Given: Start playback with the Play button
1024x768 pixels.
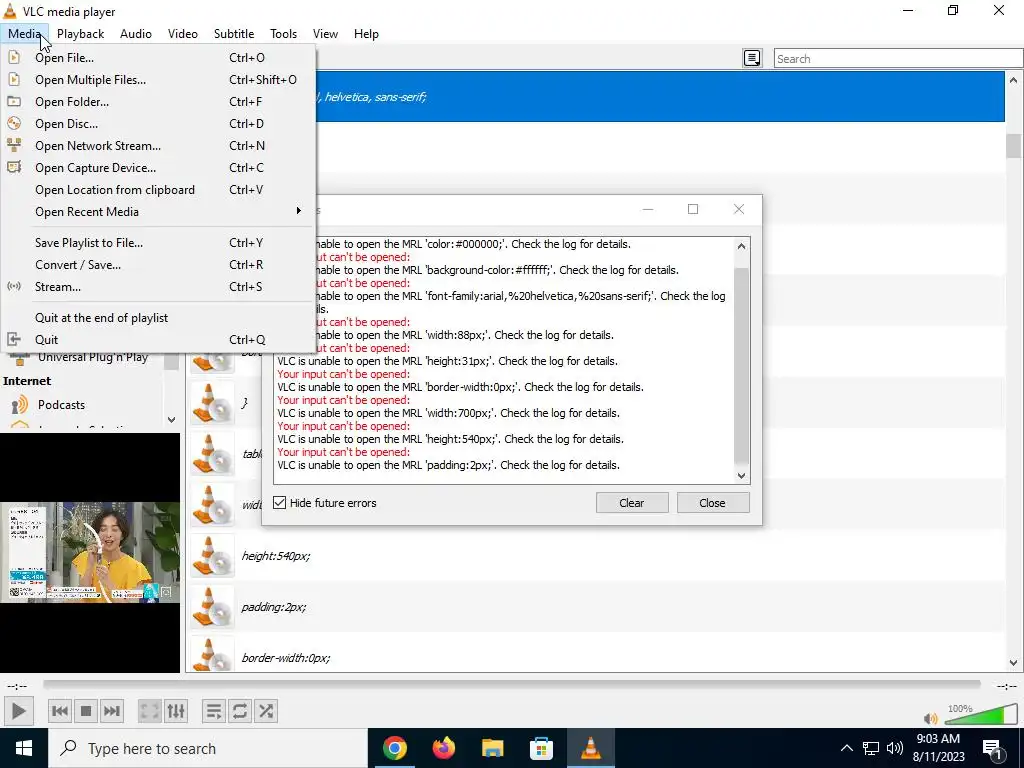Looking at the screenshot, I should tap(18, 711).
